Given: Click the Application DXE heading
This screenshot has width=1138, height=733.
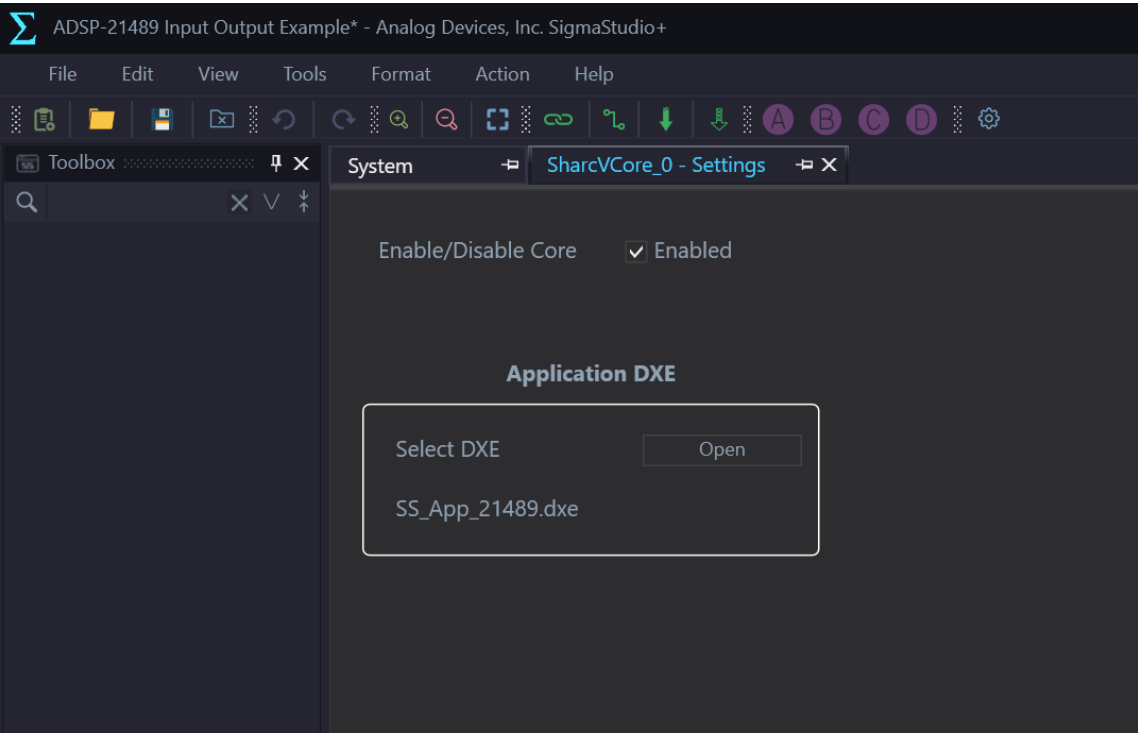Looking at the screenshot, I should coord(591,374).
